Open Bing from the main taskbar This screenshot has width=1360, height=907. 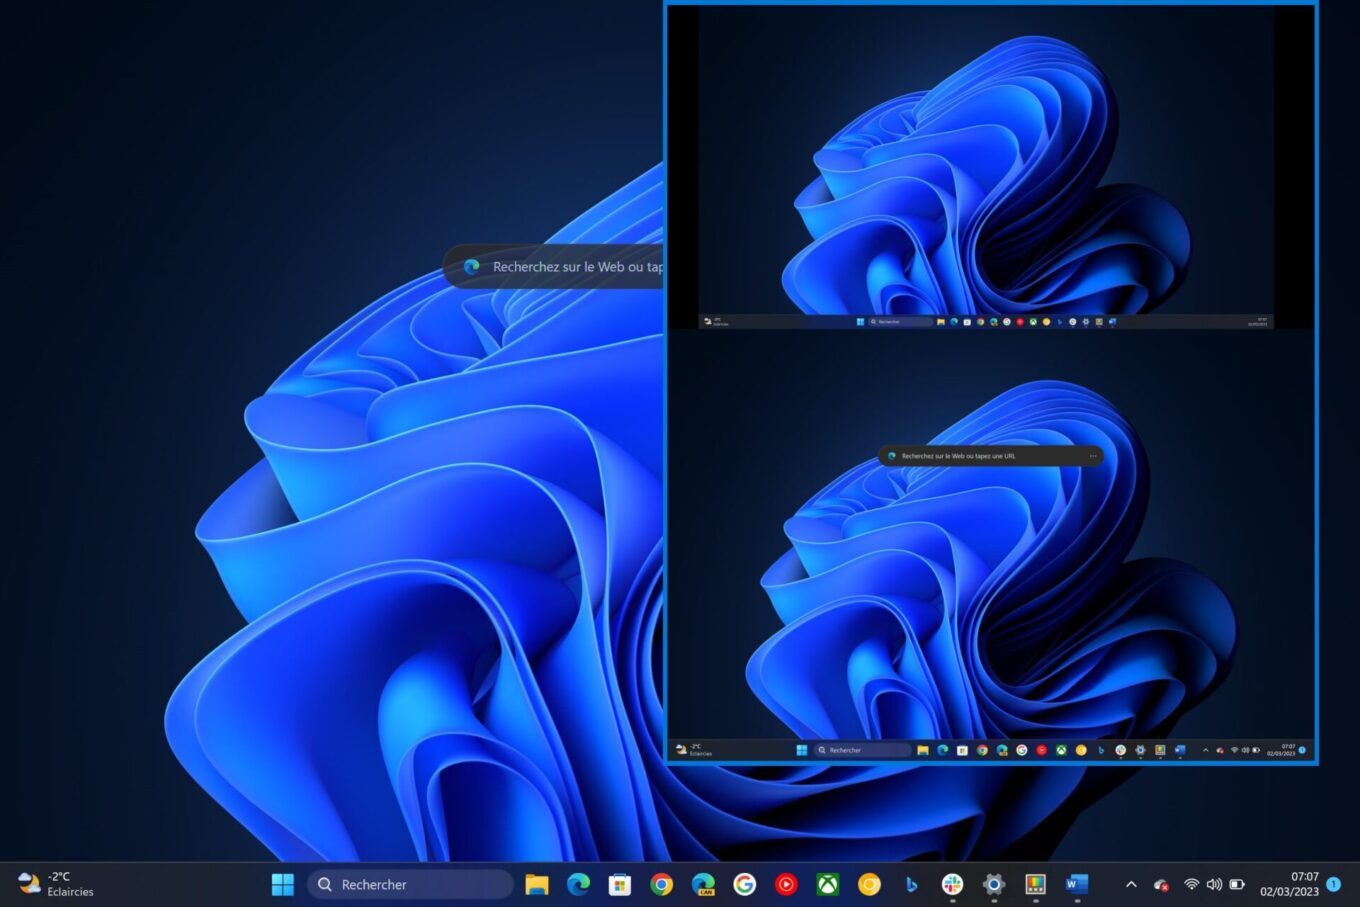coord(911,884)
